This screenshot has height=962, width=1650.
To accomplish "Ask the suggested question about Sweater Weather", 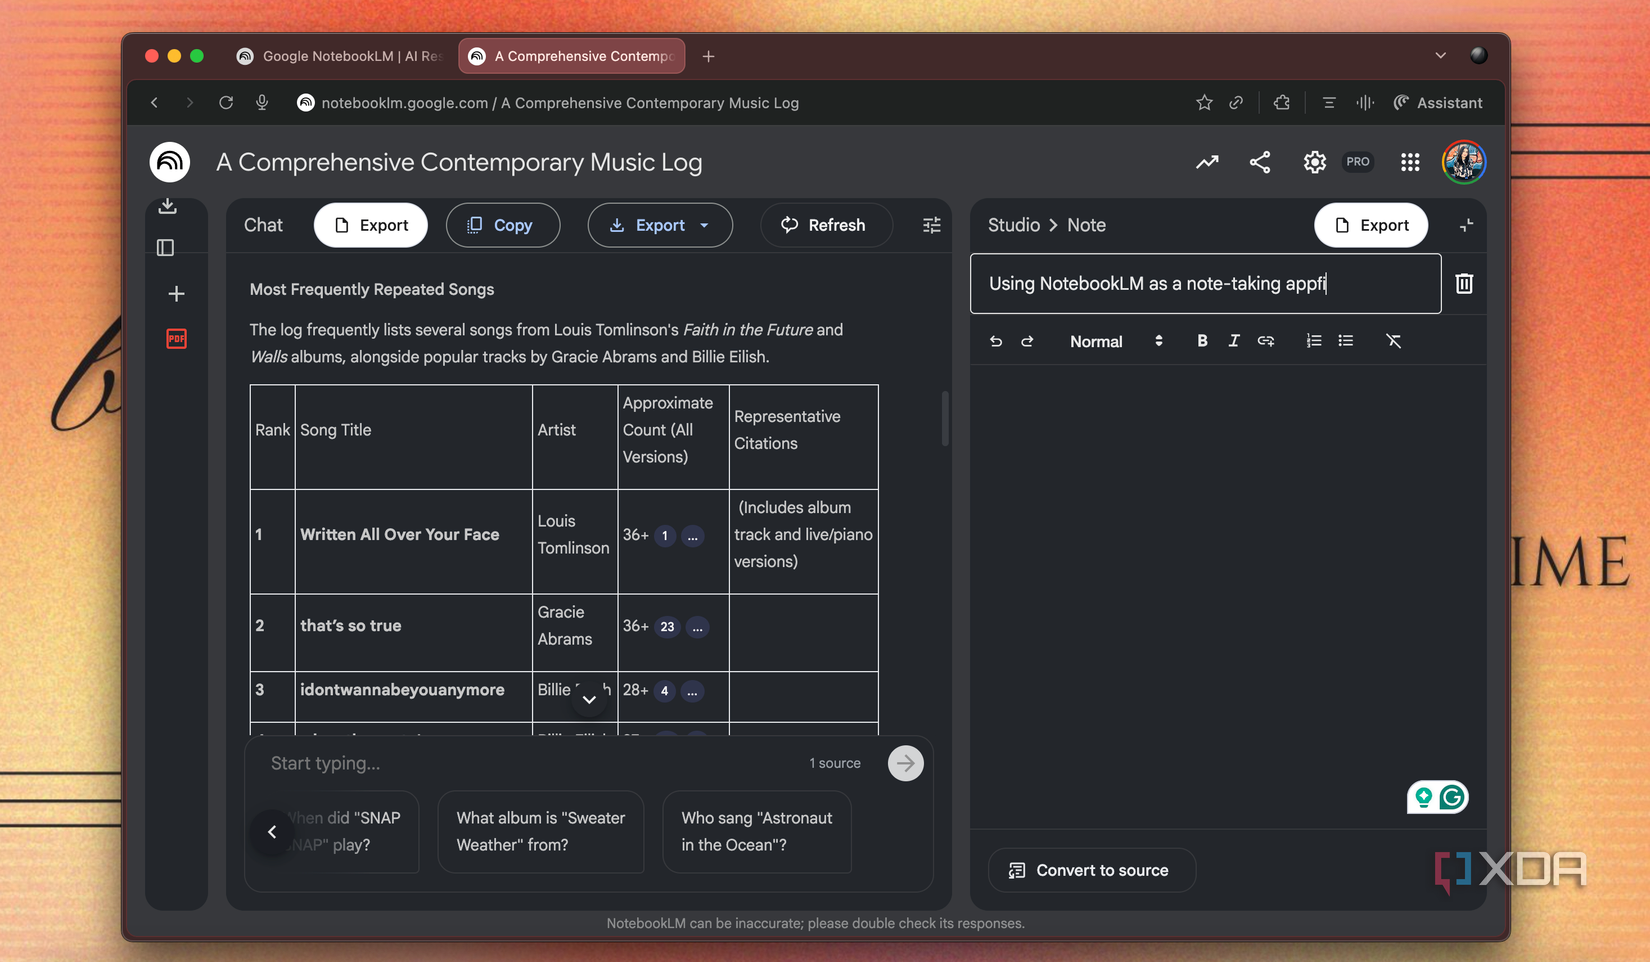I will 540,831.
